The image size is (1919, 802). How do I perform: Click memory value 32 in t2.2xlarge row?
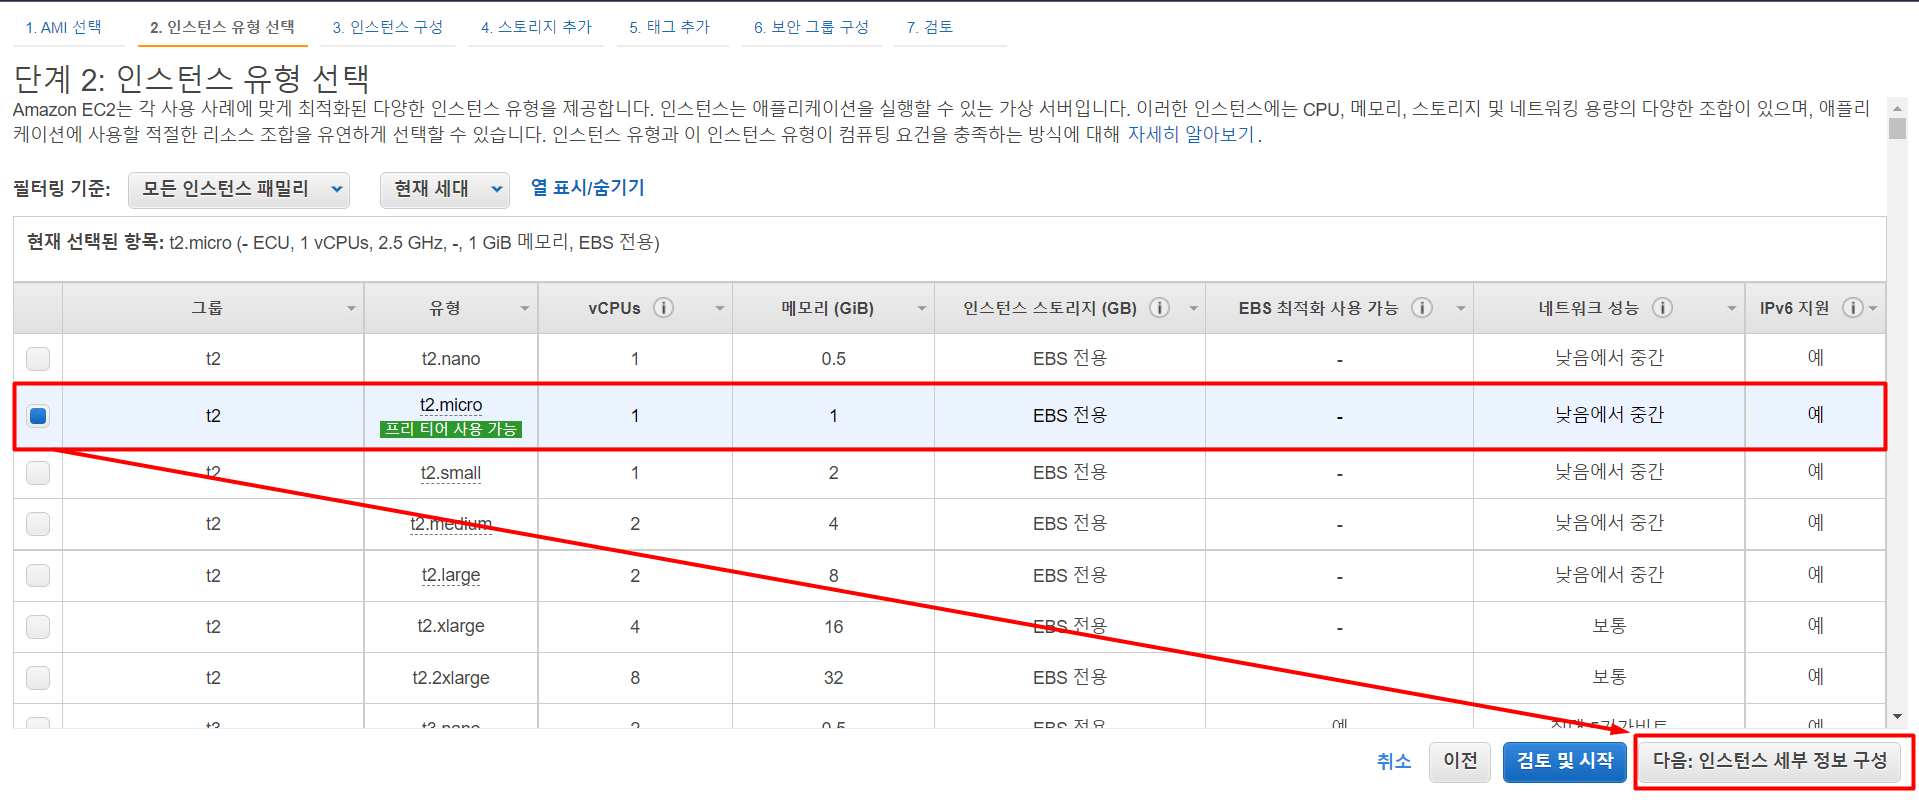[x=834, y=678]
